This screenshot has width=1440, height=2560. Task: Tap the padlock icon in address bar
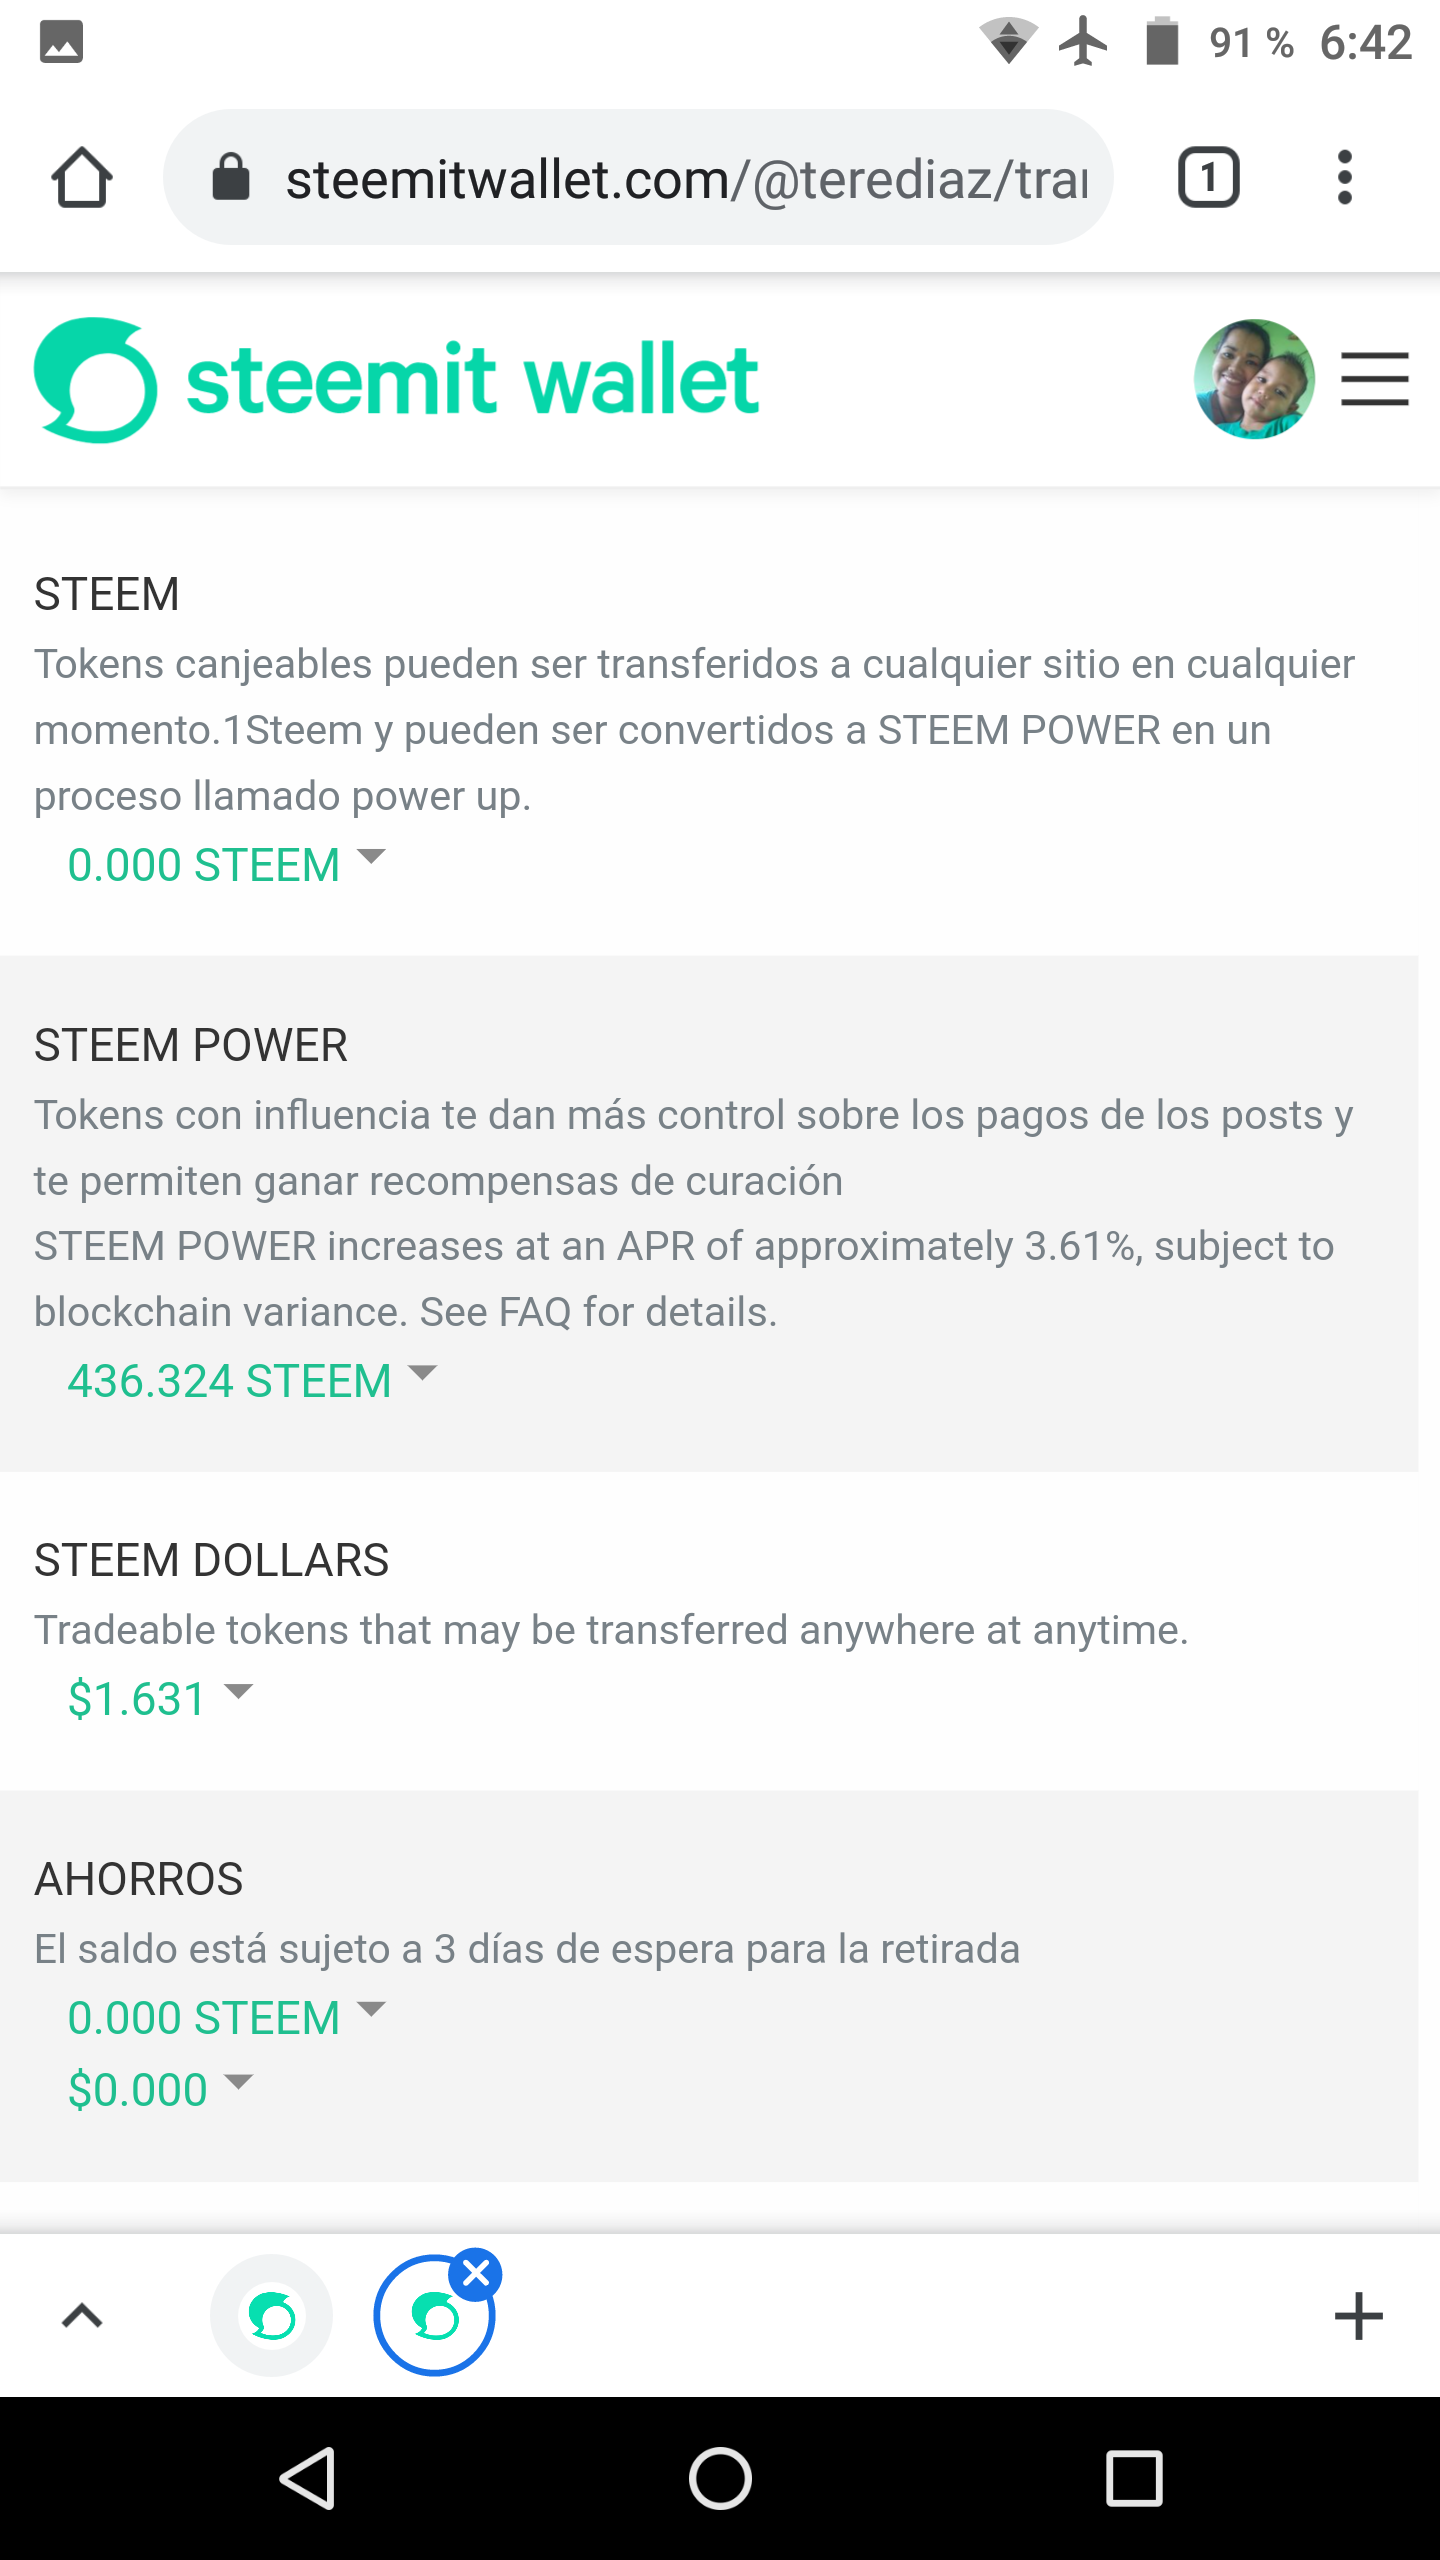231,178
